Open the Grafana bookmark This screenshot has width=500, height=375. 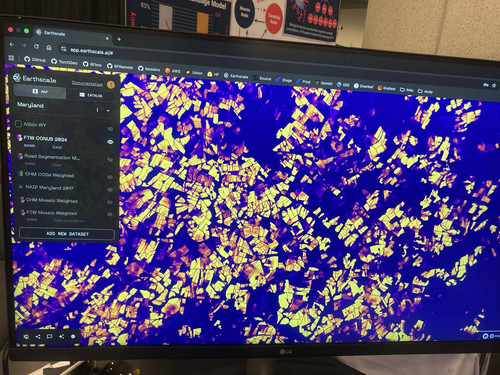pyautogui.click(x=386, y=88)
